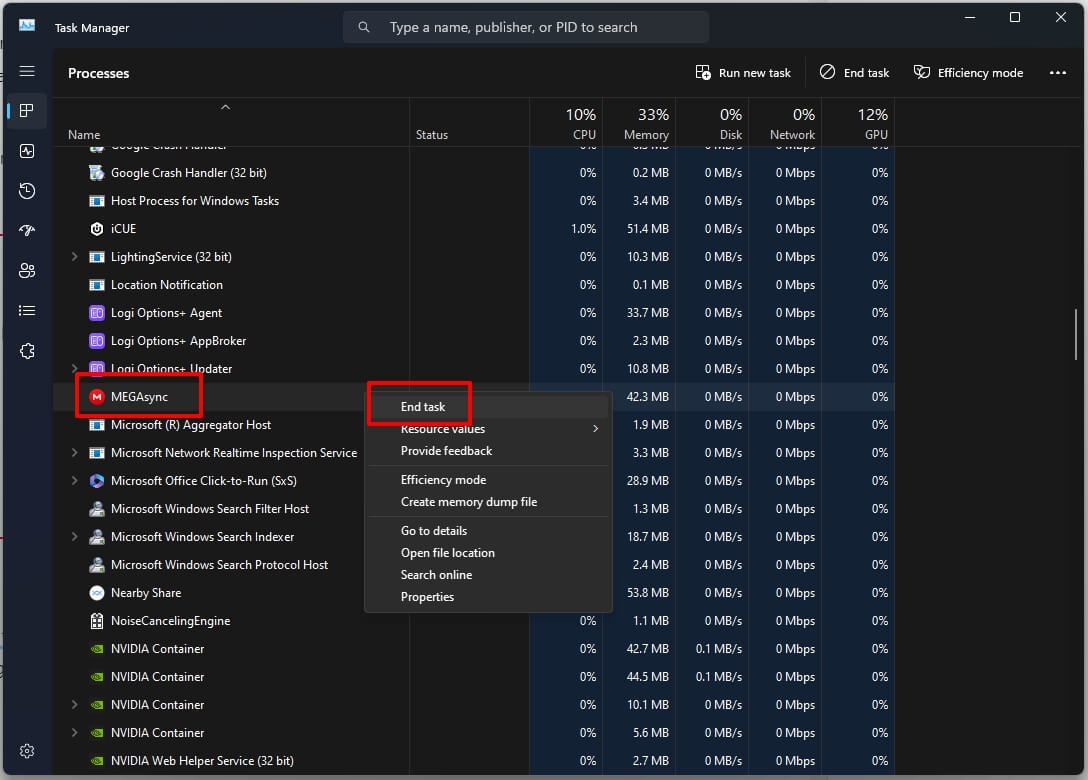Click the Microsoft Windows Search Filter Host icon
This screenshot has width=1088, height=780.
pos(97,509)
